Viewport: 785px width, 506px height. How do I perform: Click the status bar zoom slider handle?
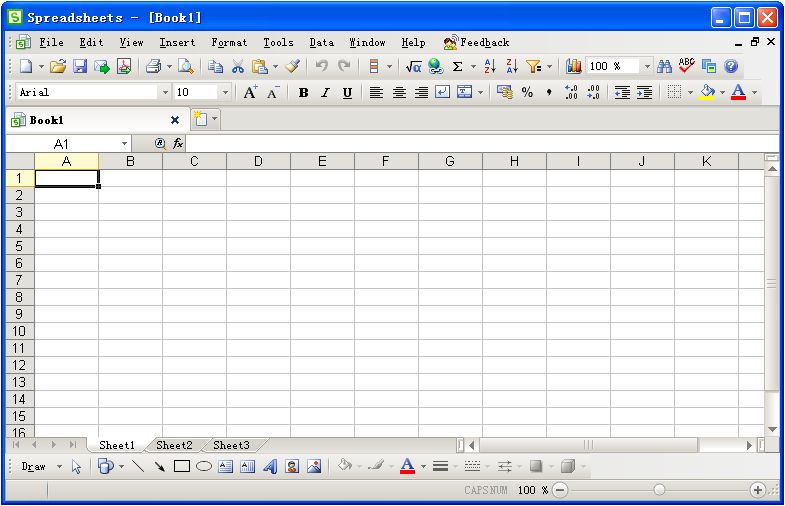(659, 490)
